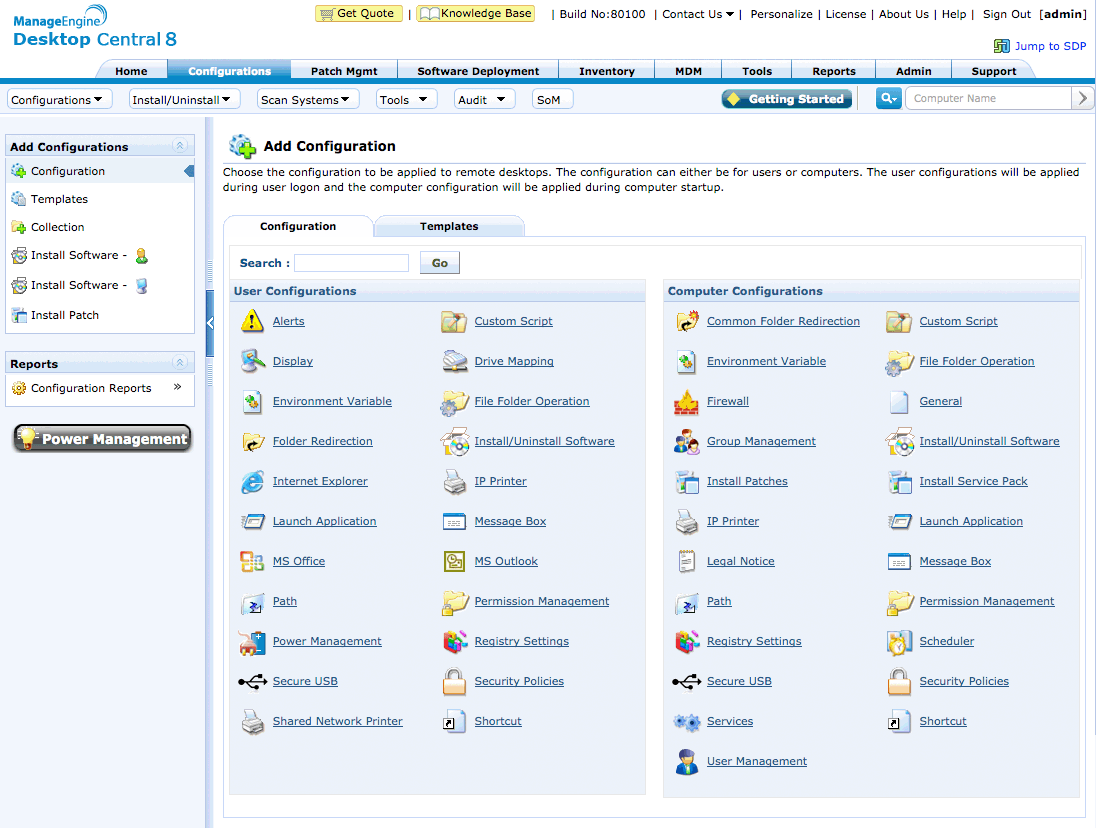
Task: Click the Power Management banner button
Action: pyautogui.click(x=102, y=438)
